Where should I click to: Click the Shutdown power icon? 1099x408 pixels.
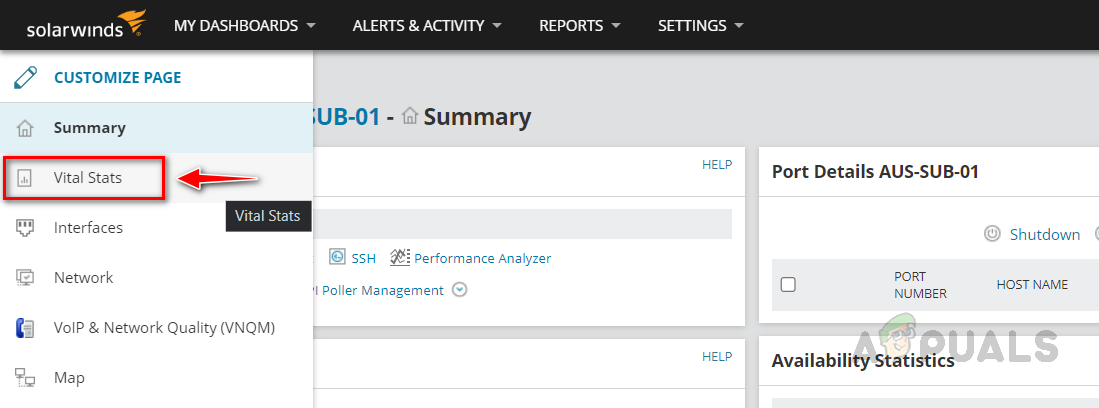click(992, 234)
